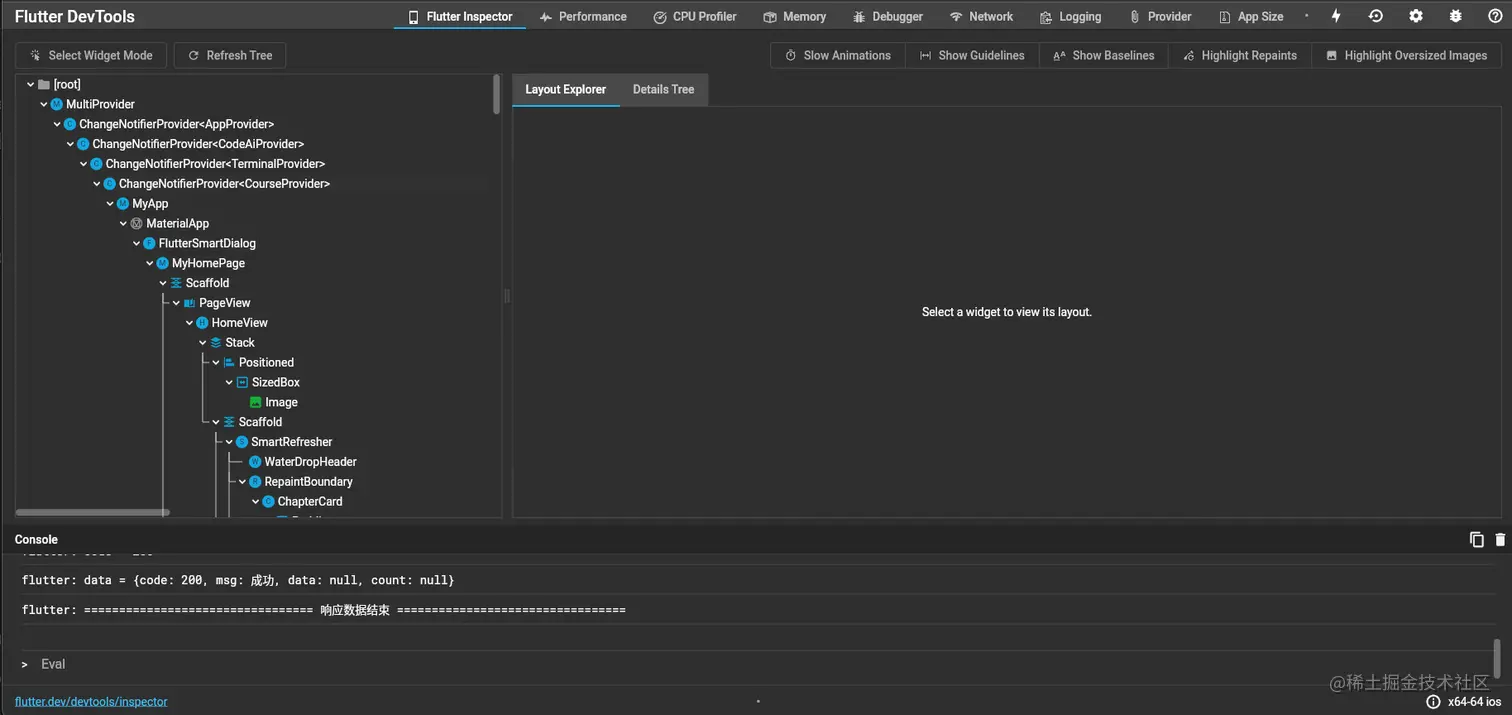Collapse the RepaintBoundary node

click(x=242, y=482)
